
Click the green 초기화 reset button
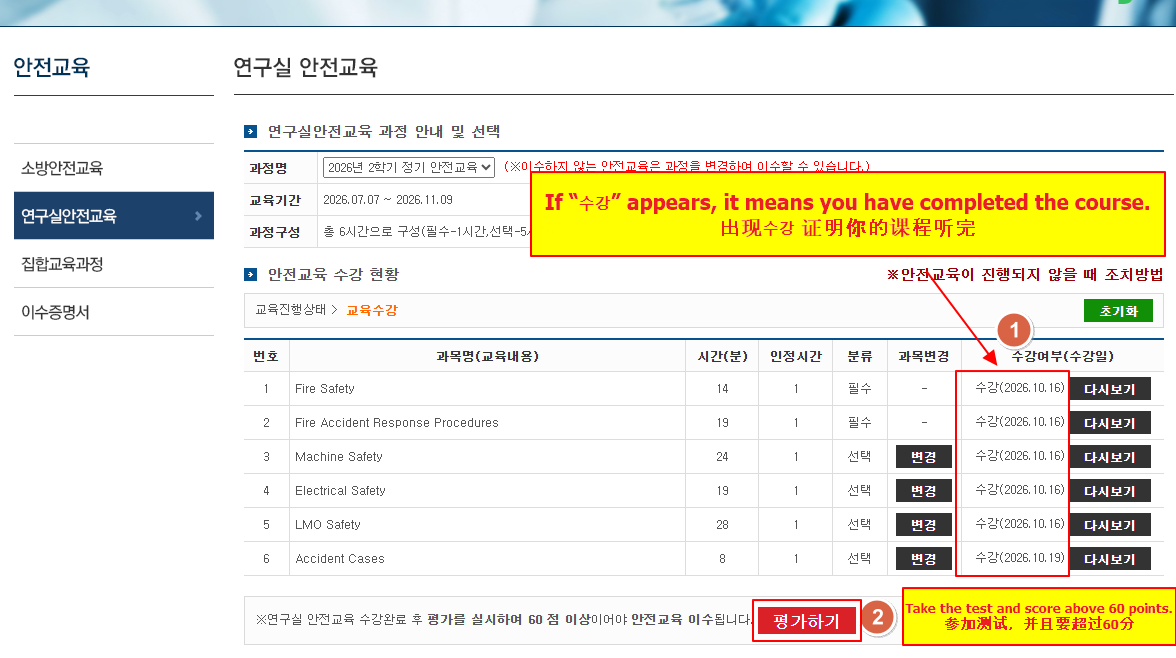pyautogui.click(x=1118, y=311)
